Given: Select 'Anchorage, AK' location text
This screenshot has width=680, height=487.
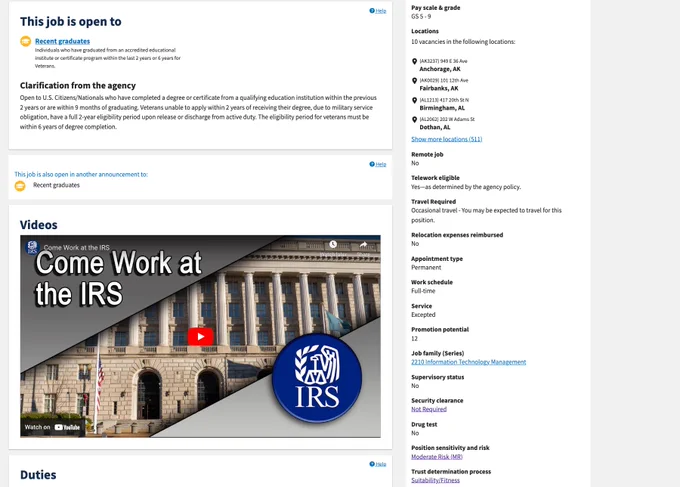Looking at the screenshot, I should [440, 69].
